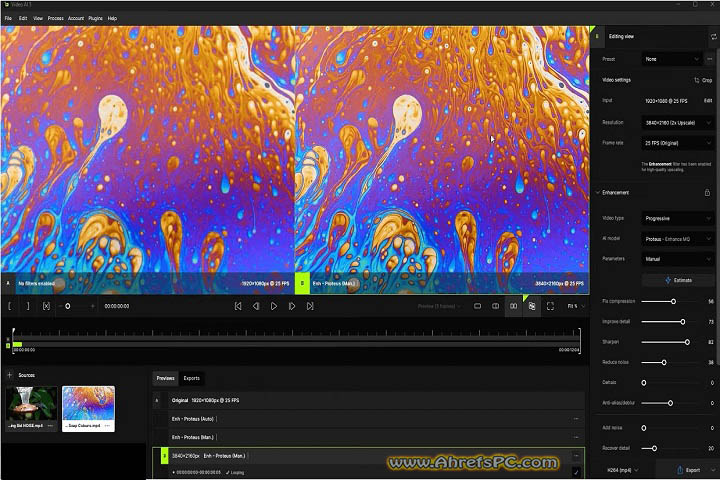Viewport: 720px width, 480px height.
Task: Open the Plugins menu
Action: (96, 18)
